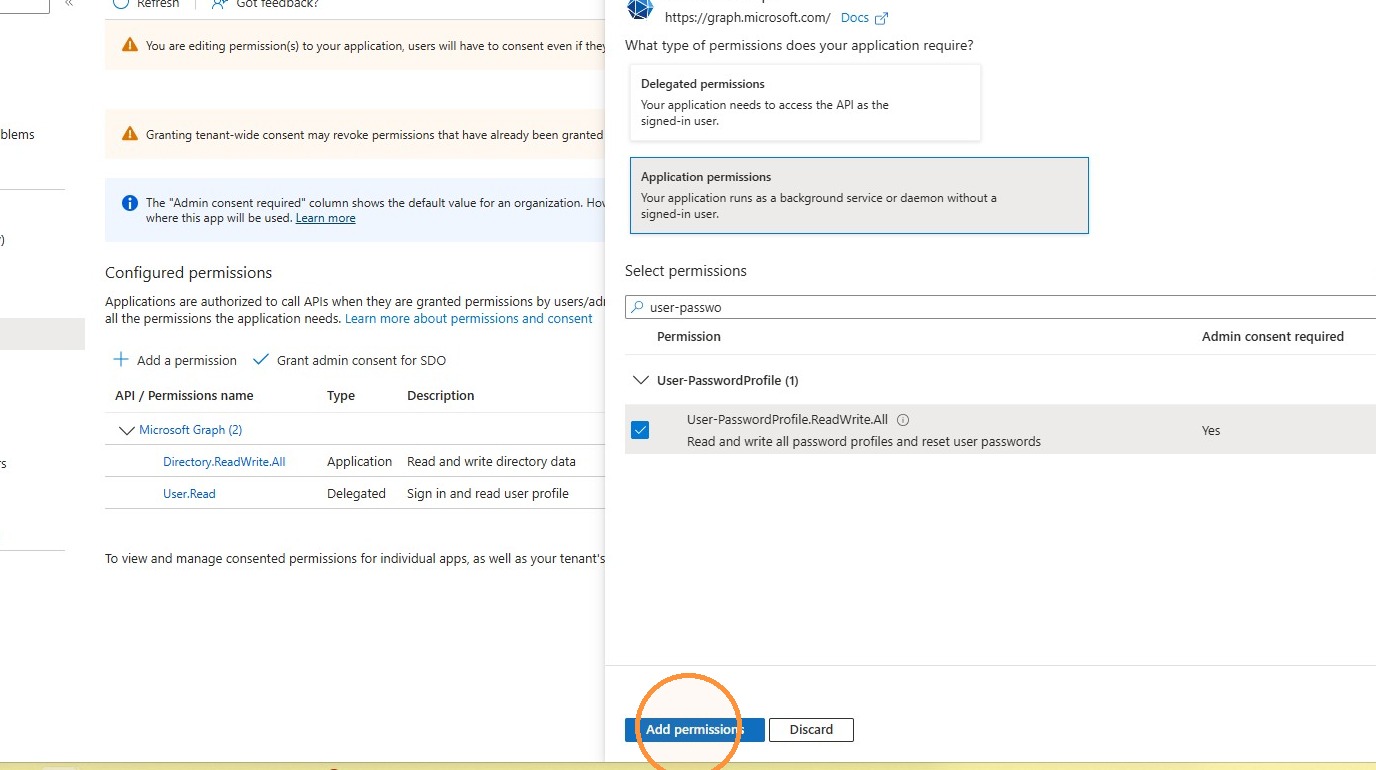The width and height of the screenshot is (1376, 770).
Task: Click the warning icon beside "You are editing permission(s)"
Action: click(130, 45)
